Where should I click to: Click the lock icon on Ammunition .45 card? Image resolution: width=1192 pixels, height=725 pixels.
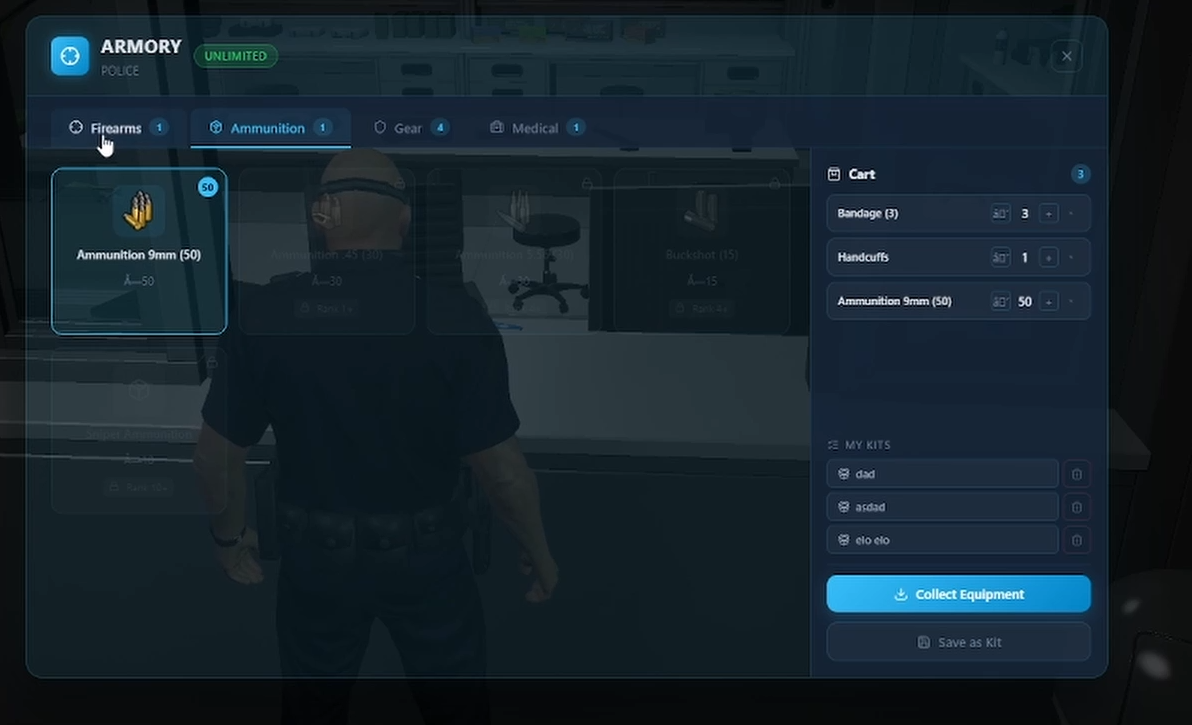(x=399, y=184)
